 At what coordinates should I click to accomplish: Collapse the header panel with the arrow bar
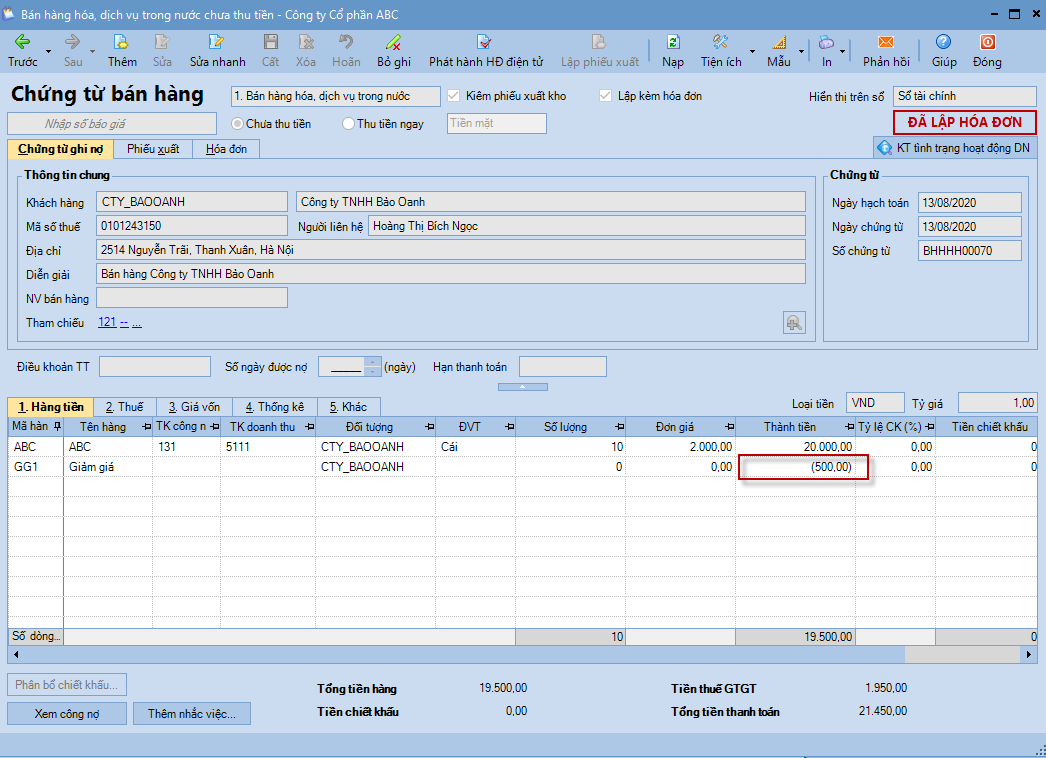[x=523, y=387]
